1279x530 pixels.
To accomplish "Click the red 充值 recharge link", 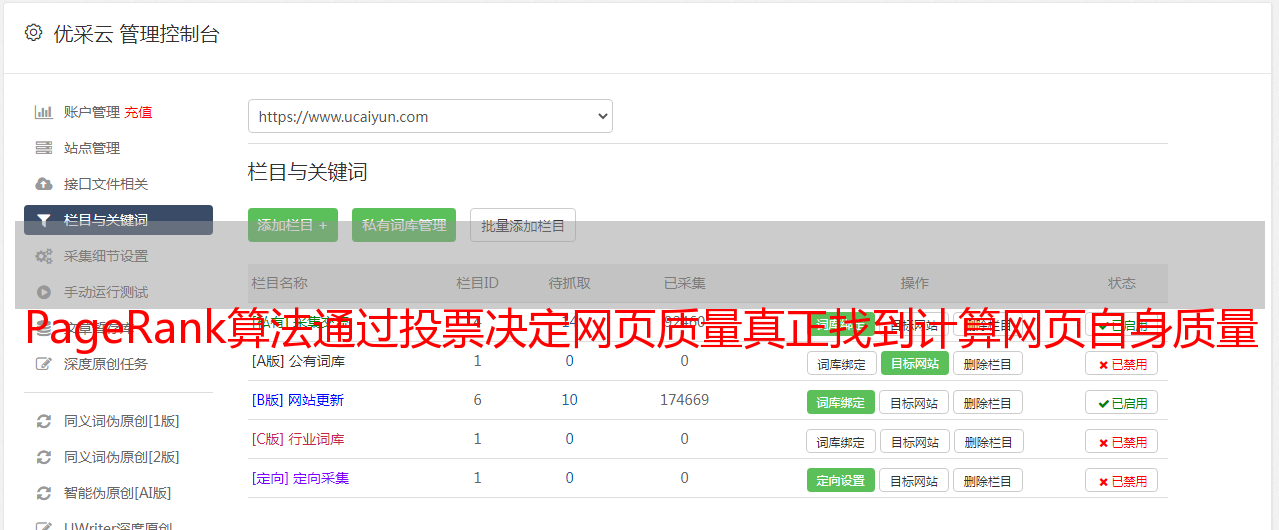I will point(138,112).
